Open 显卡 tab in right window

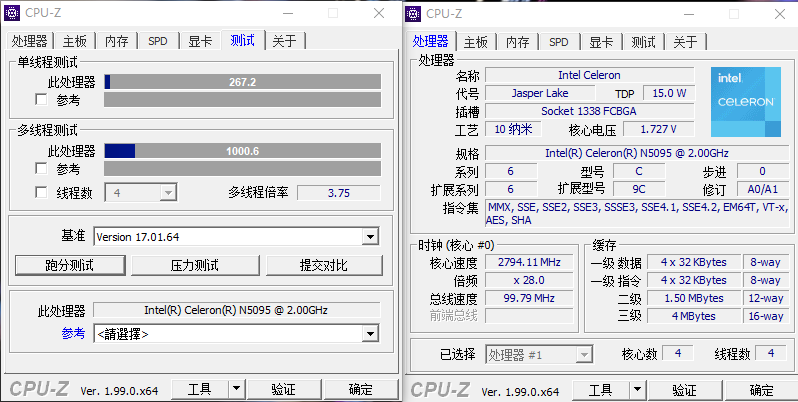coord(601,42)
